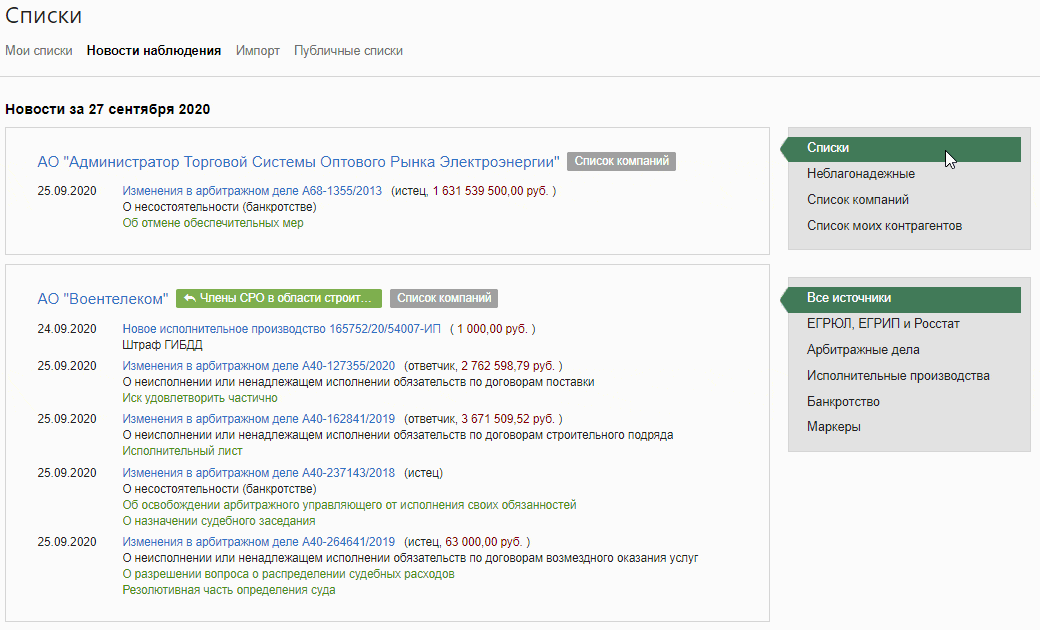
Task: Click text about договорам поставки obligations
Action: click(358, 382)
